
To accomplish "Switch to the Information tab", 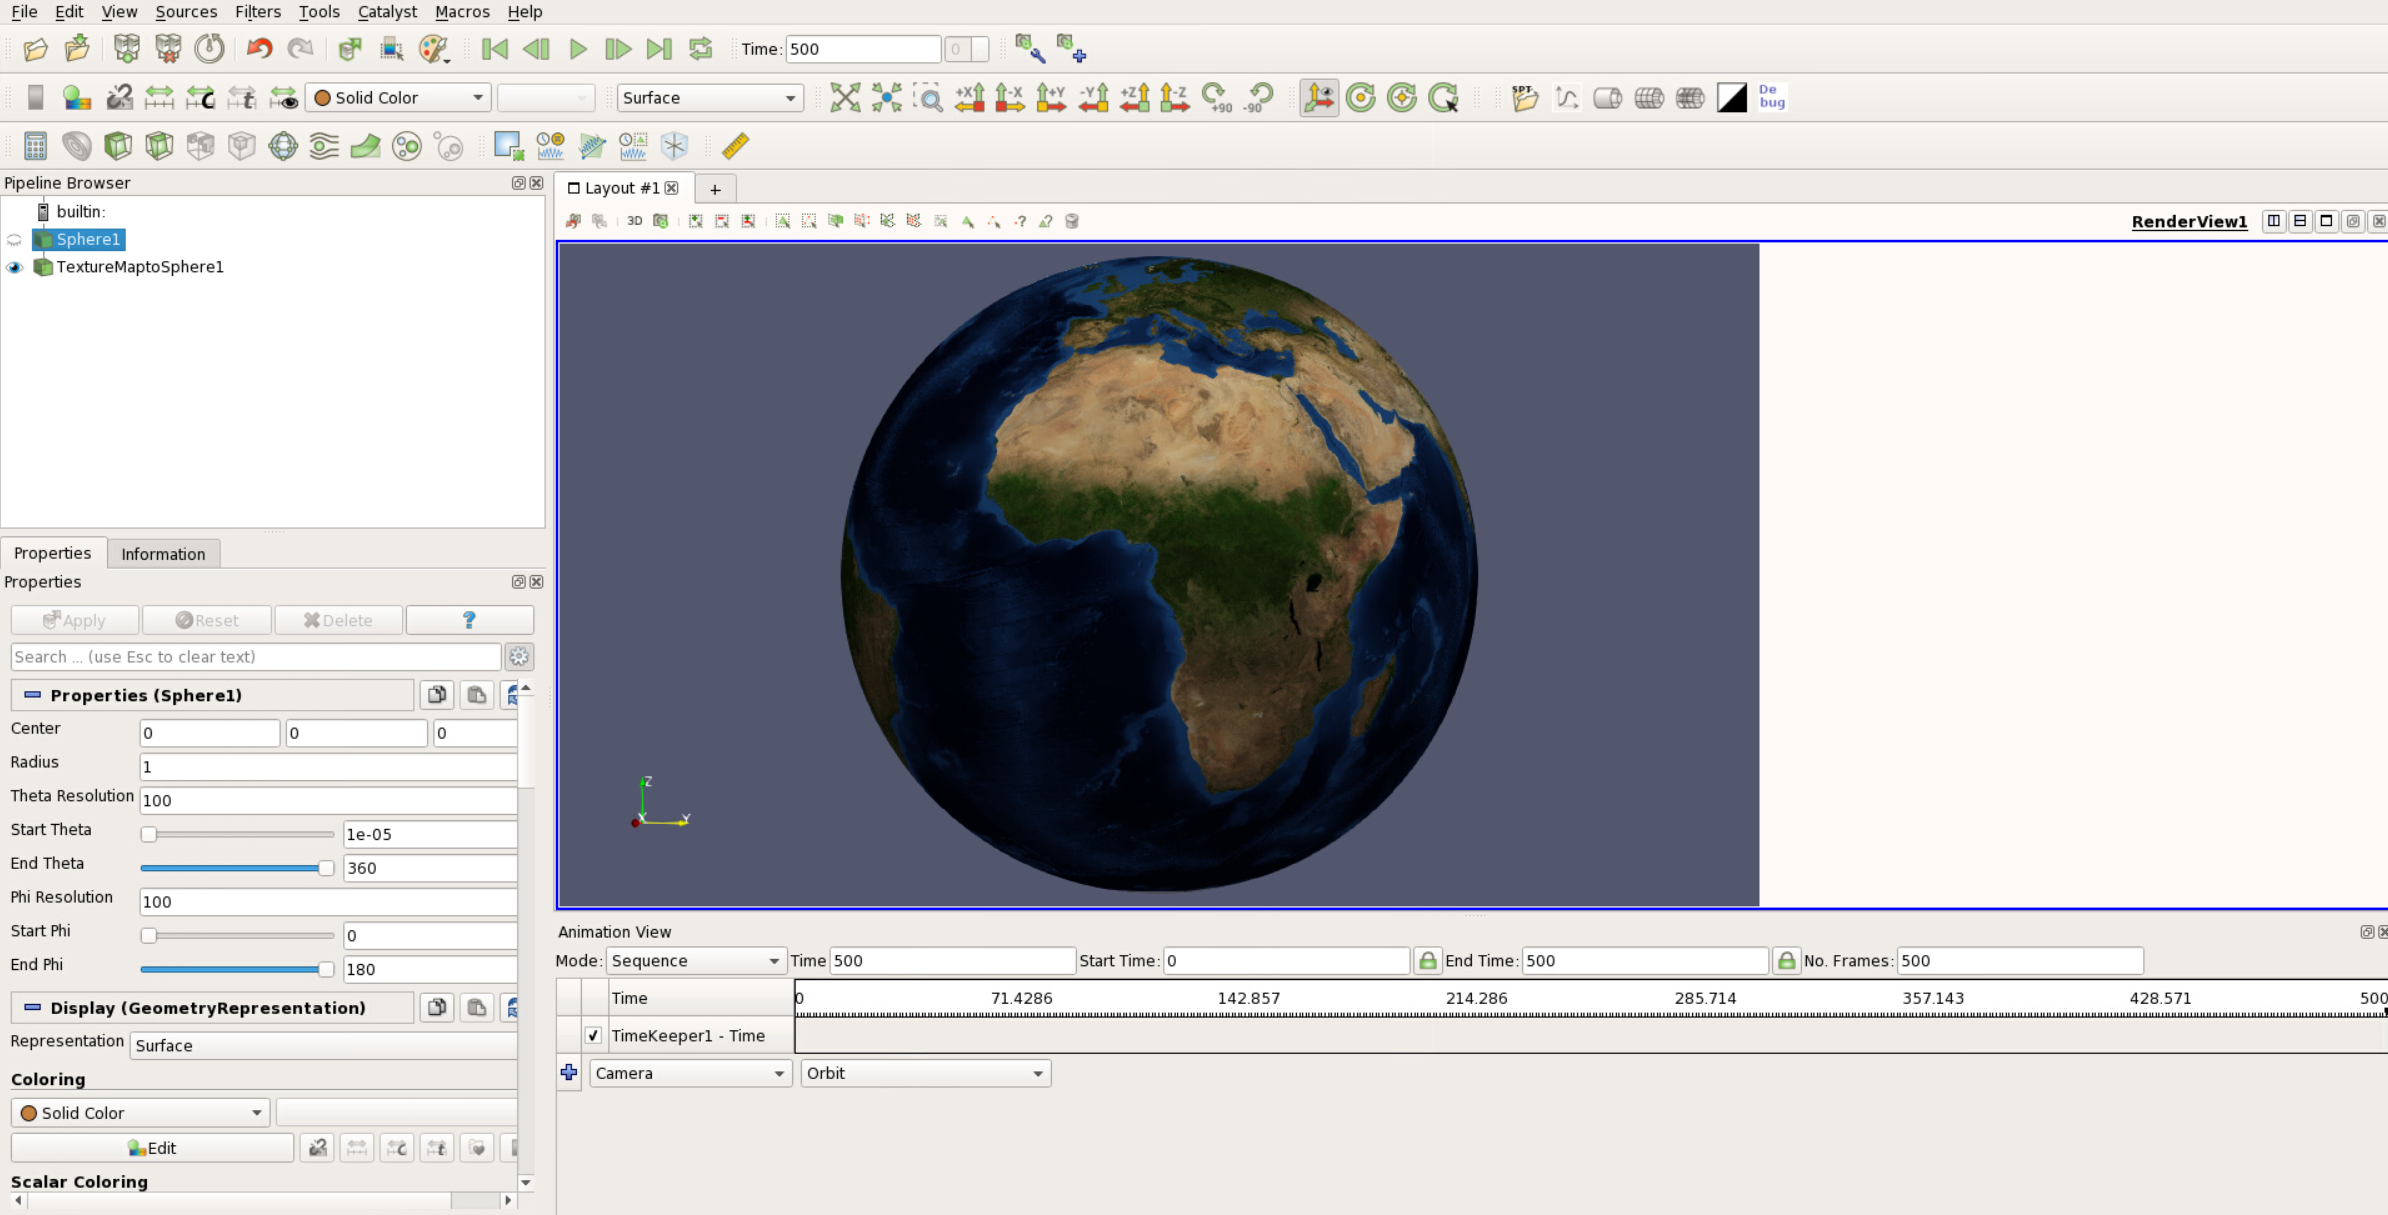I will tap(163, 554).
